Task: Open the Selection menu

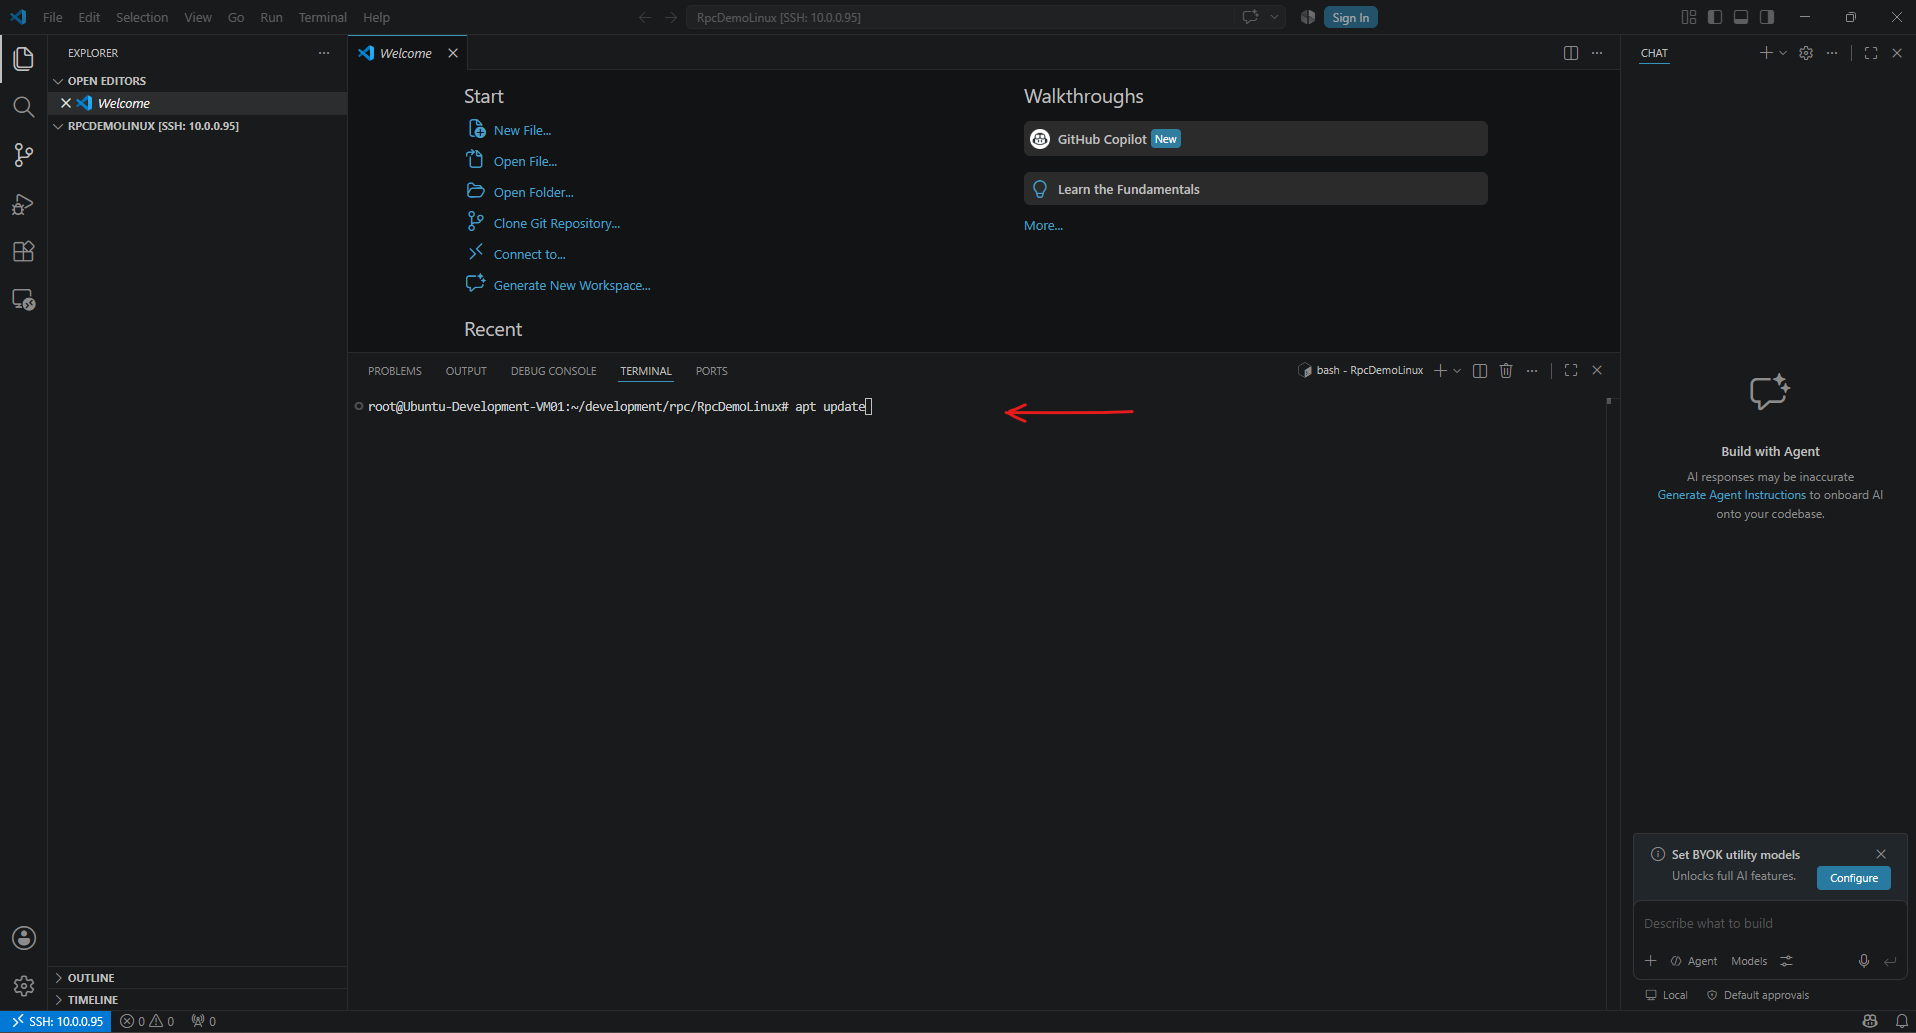Action: [142, 17]
